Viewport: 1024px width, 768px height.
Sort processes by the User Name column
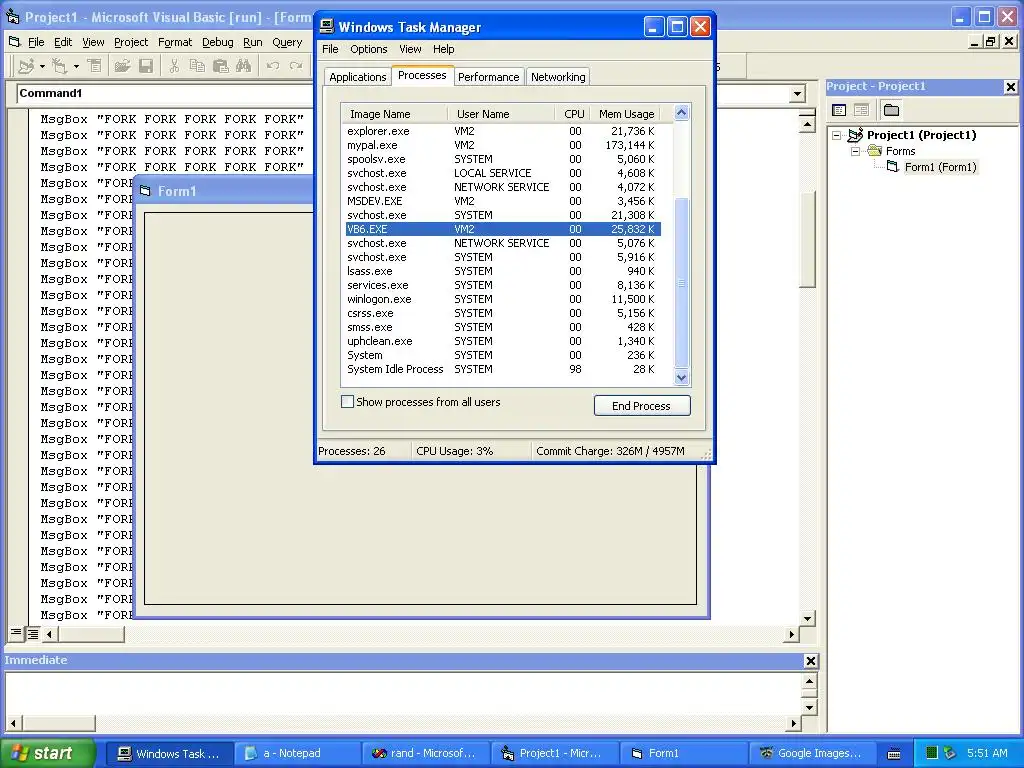501,114
